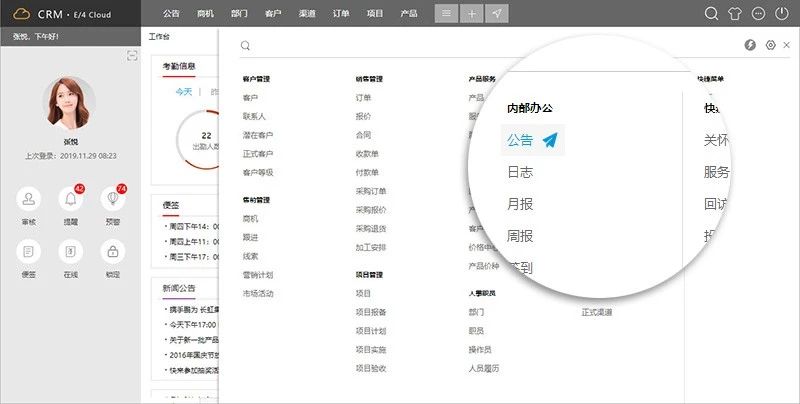The width and height of the screenshot is (800, 404).
Task: Lock the screen with 锁定 icon
Action: pyautogui.click(x=112, y=251)
